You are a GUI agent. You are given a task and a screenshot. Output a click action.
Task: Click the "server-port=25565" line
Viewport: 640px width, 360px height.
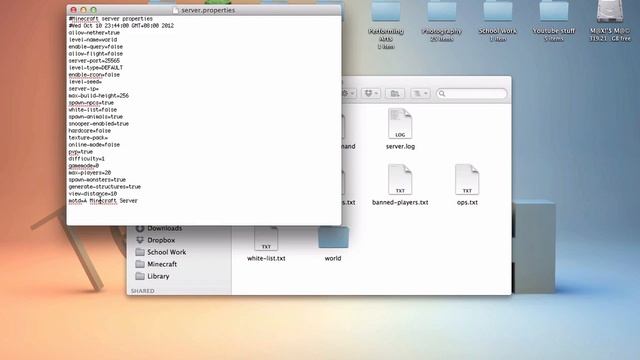[x=94, y=60]
